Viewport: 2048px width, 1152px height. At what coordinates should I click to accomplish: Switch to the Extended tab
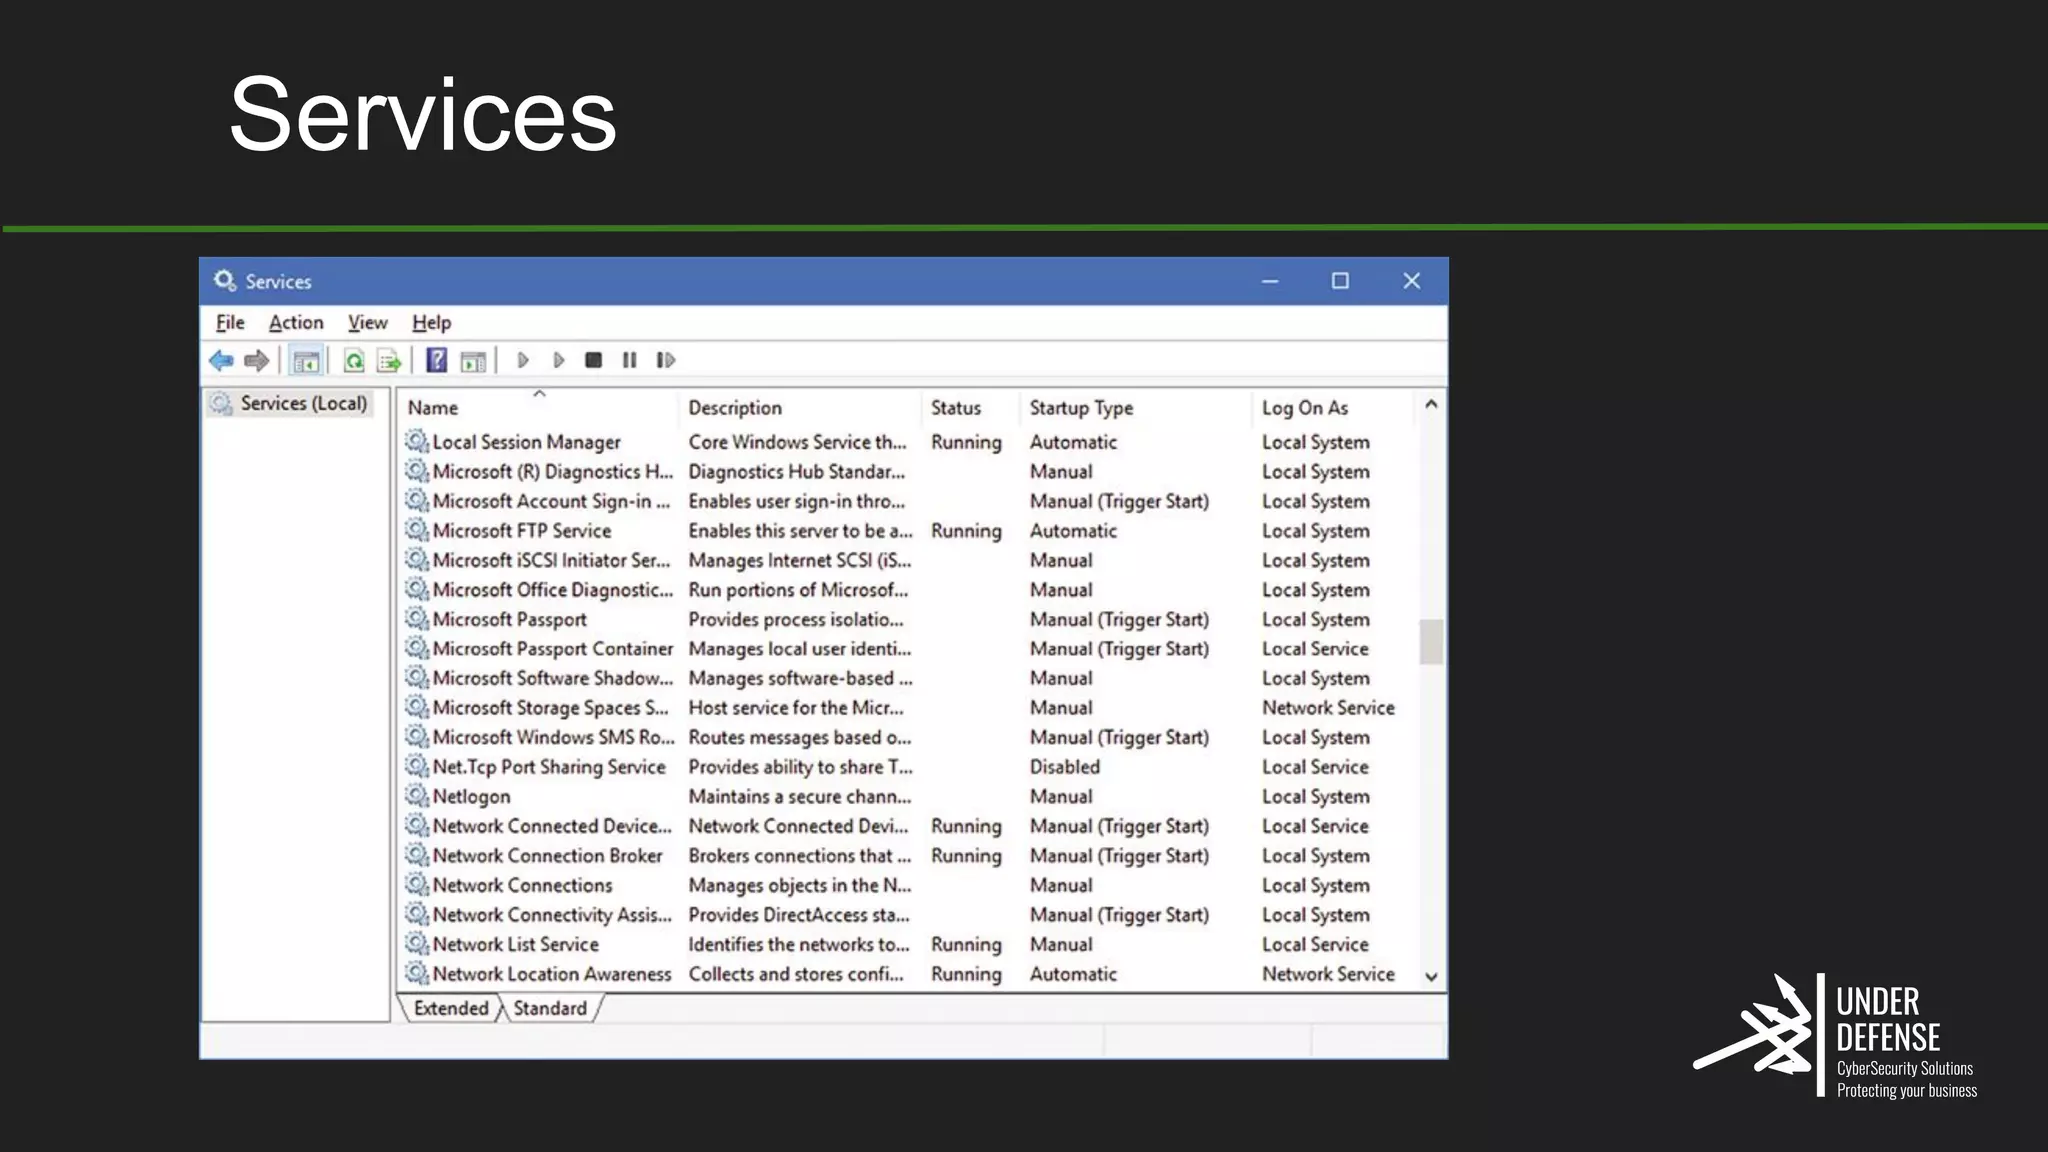pyautogui.click(x=451, y=1008)
